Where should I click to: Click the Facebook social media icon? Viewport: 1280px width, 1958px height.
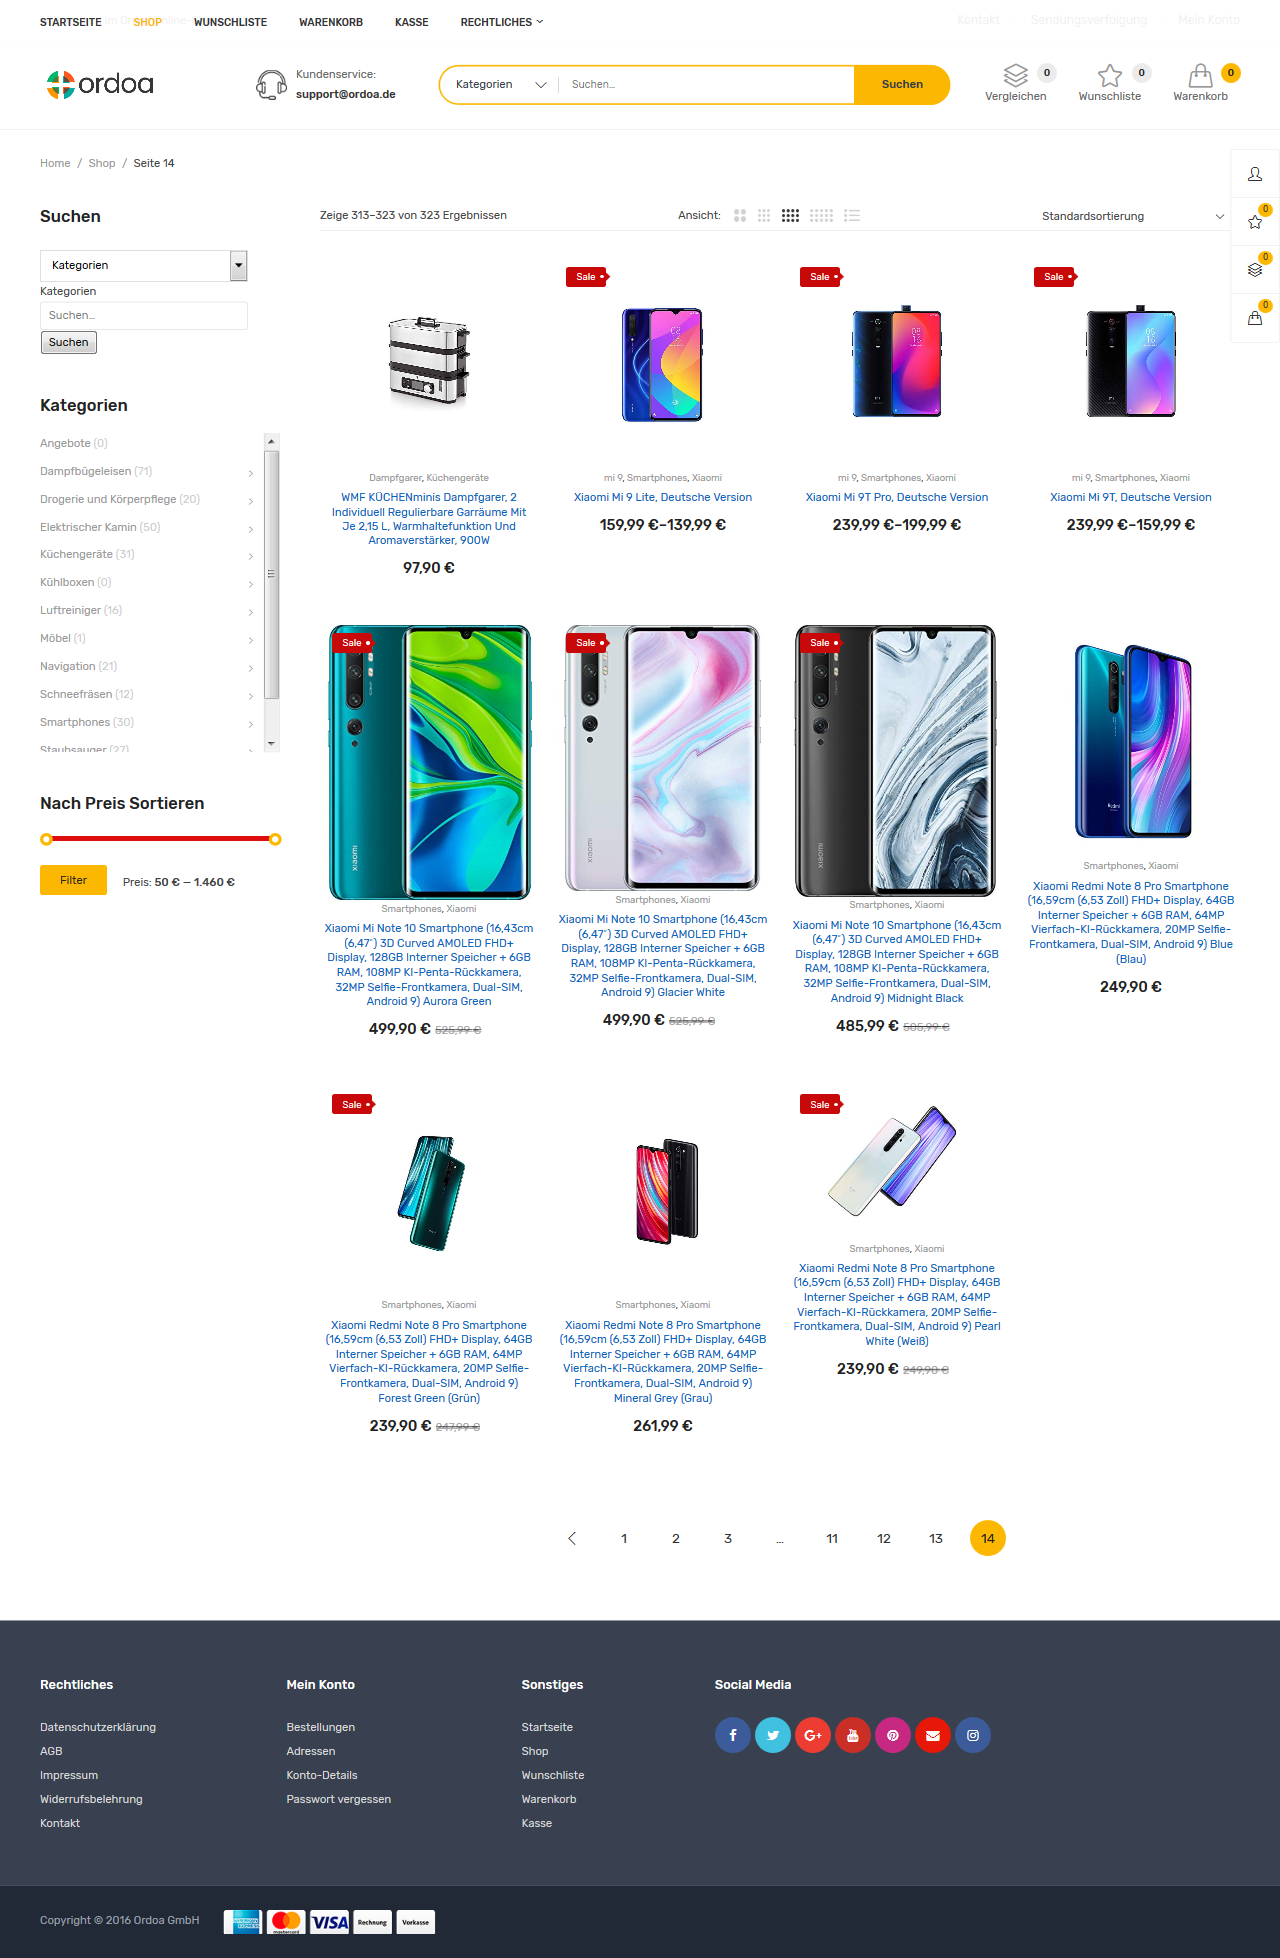coord(733,1735)
